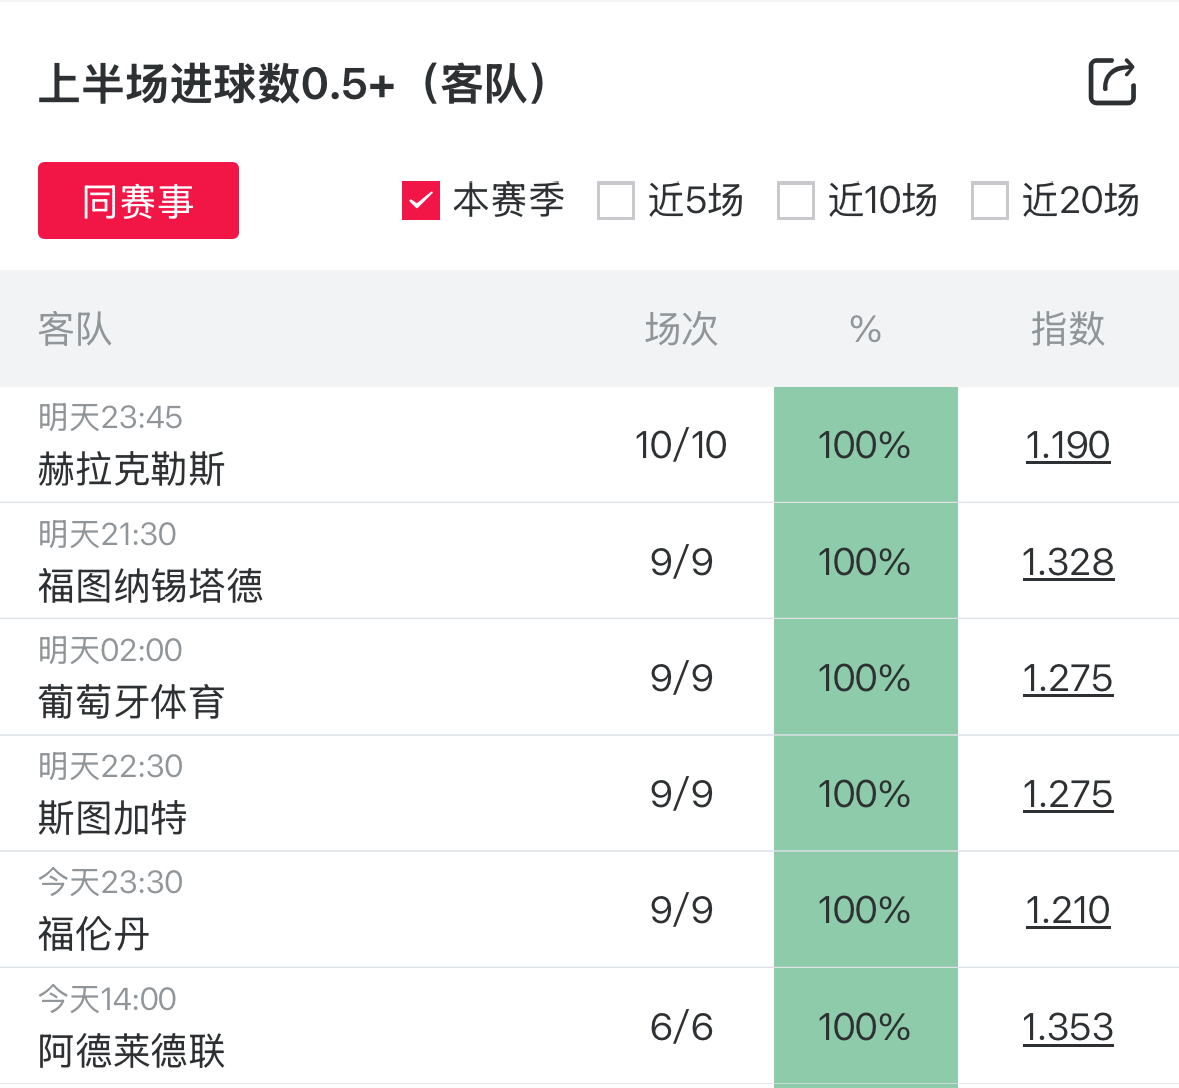
Task: Open odds link 1.353 for 阿德莱德联
Action: pyautogui.click(x=1067, y=1027)
